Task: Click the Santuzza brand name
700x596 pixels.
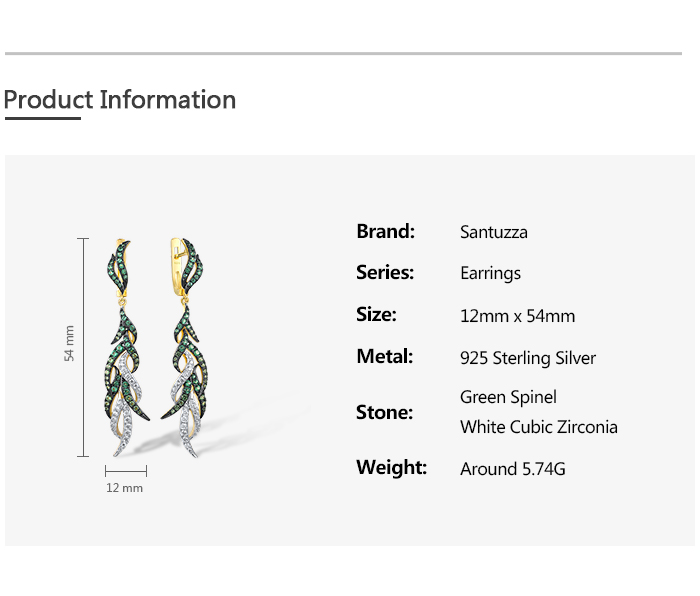Action: [494, 232]
